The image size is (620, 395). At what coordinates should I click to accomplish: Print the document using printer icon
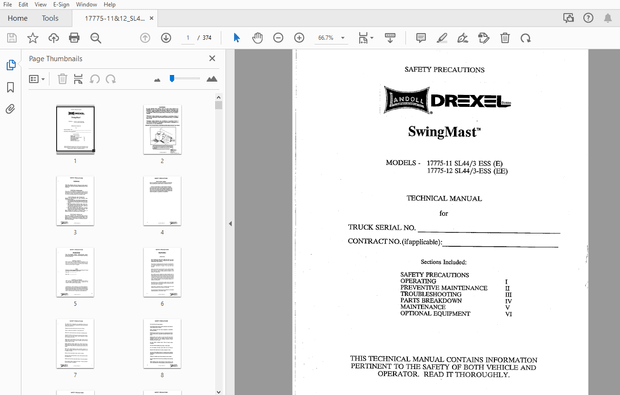(74, 38)
